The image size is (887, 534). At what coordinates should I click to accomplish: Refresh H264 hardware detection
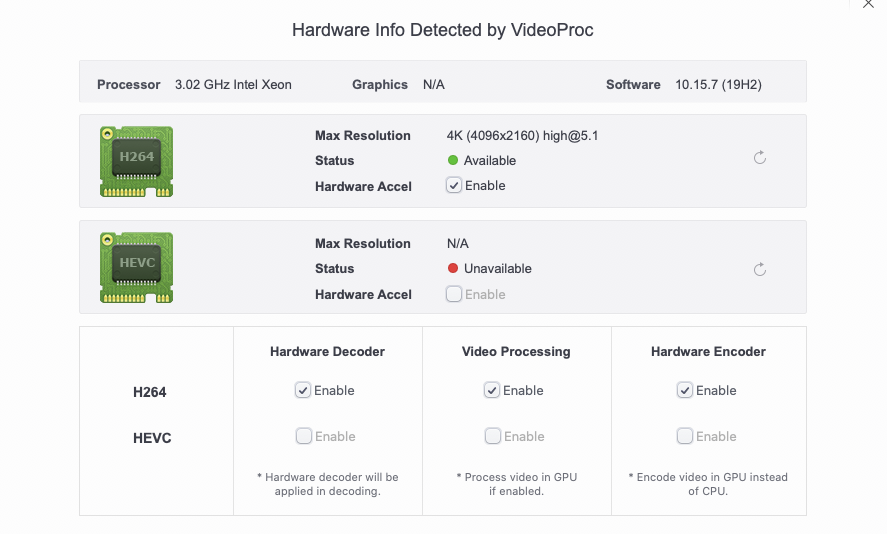pos(760,158)
